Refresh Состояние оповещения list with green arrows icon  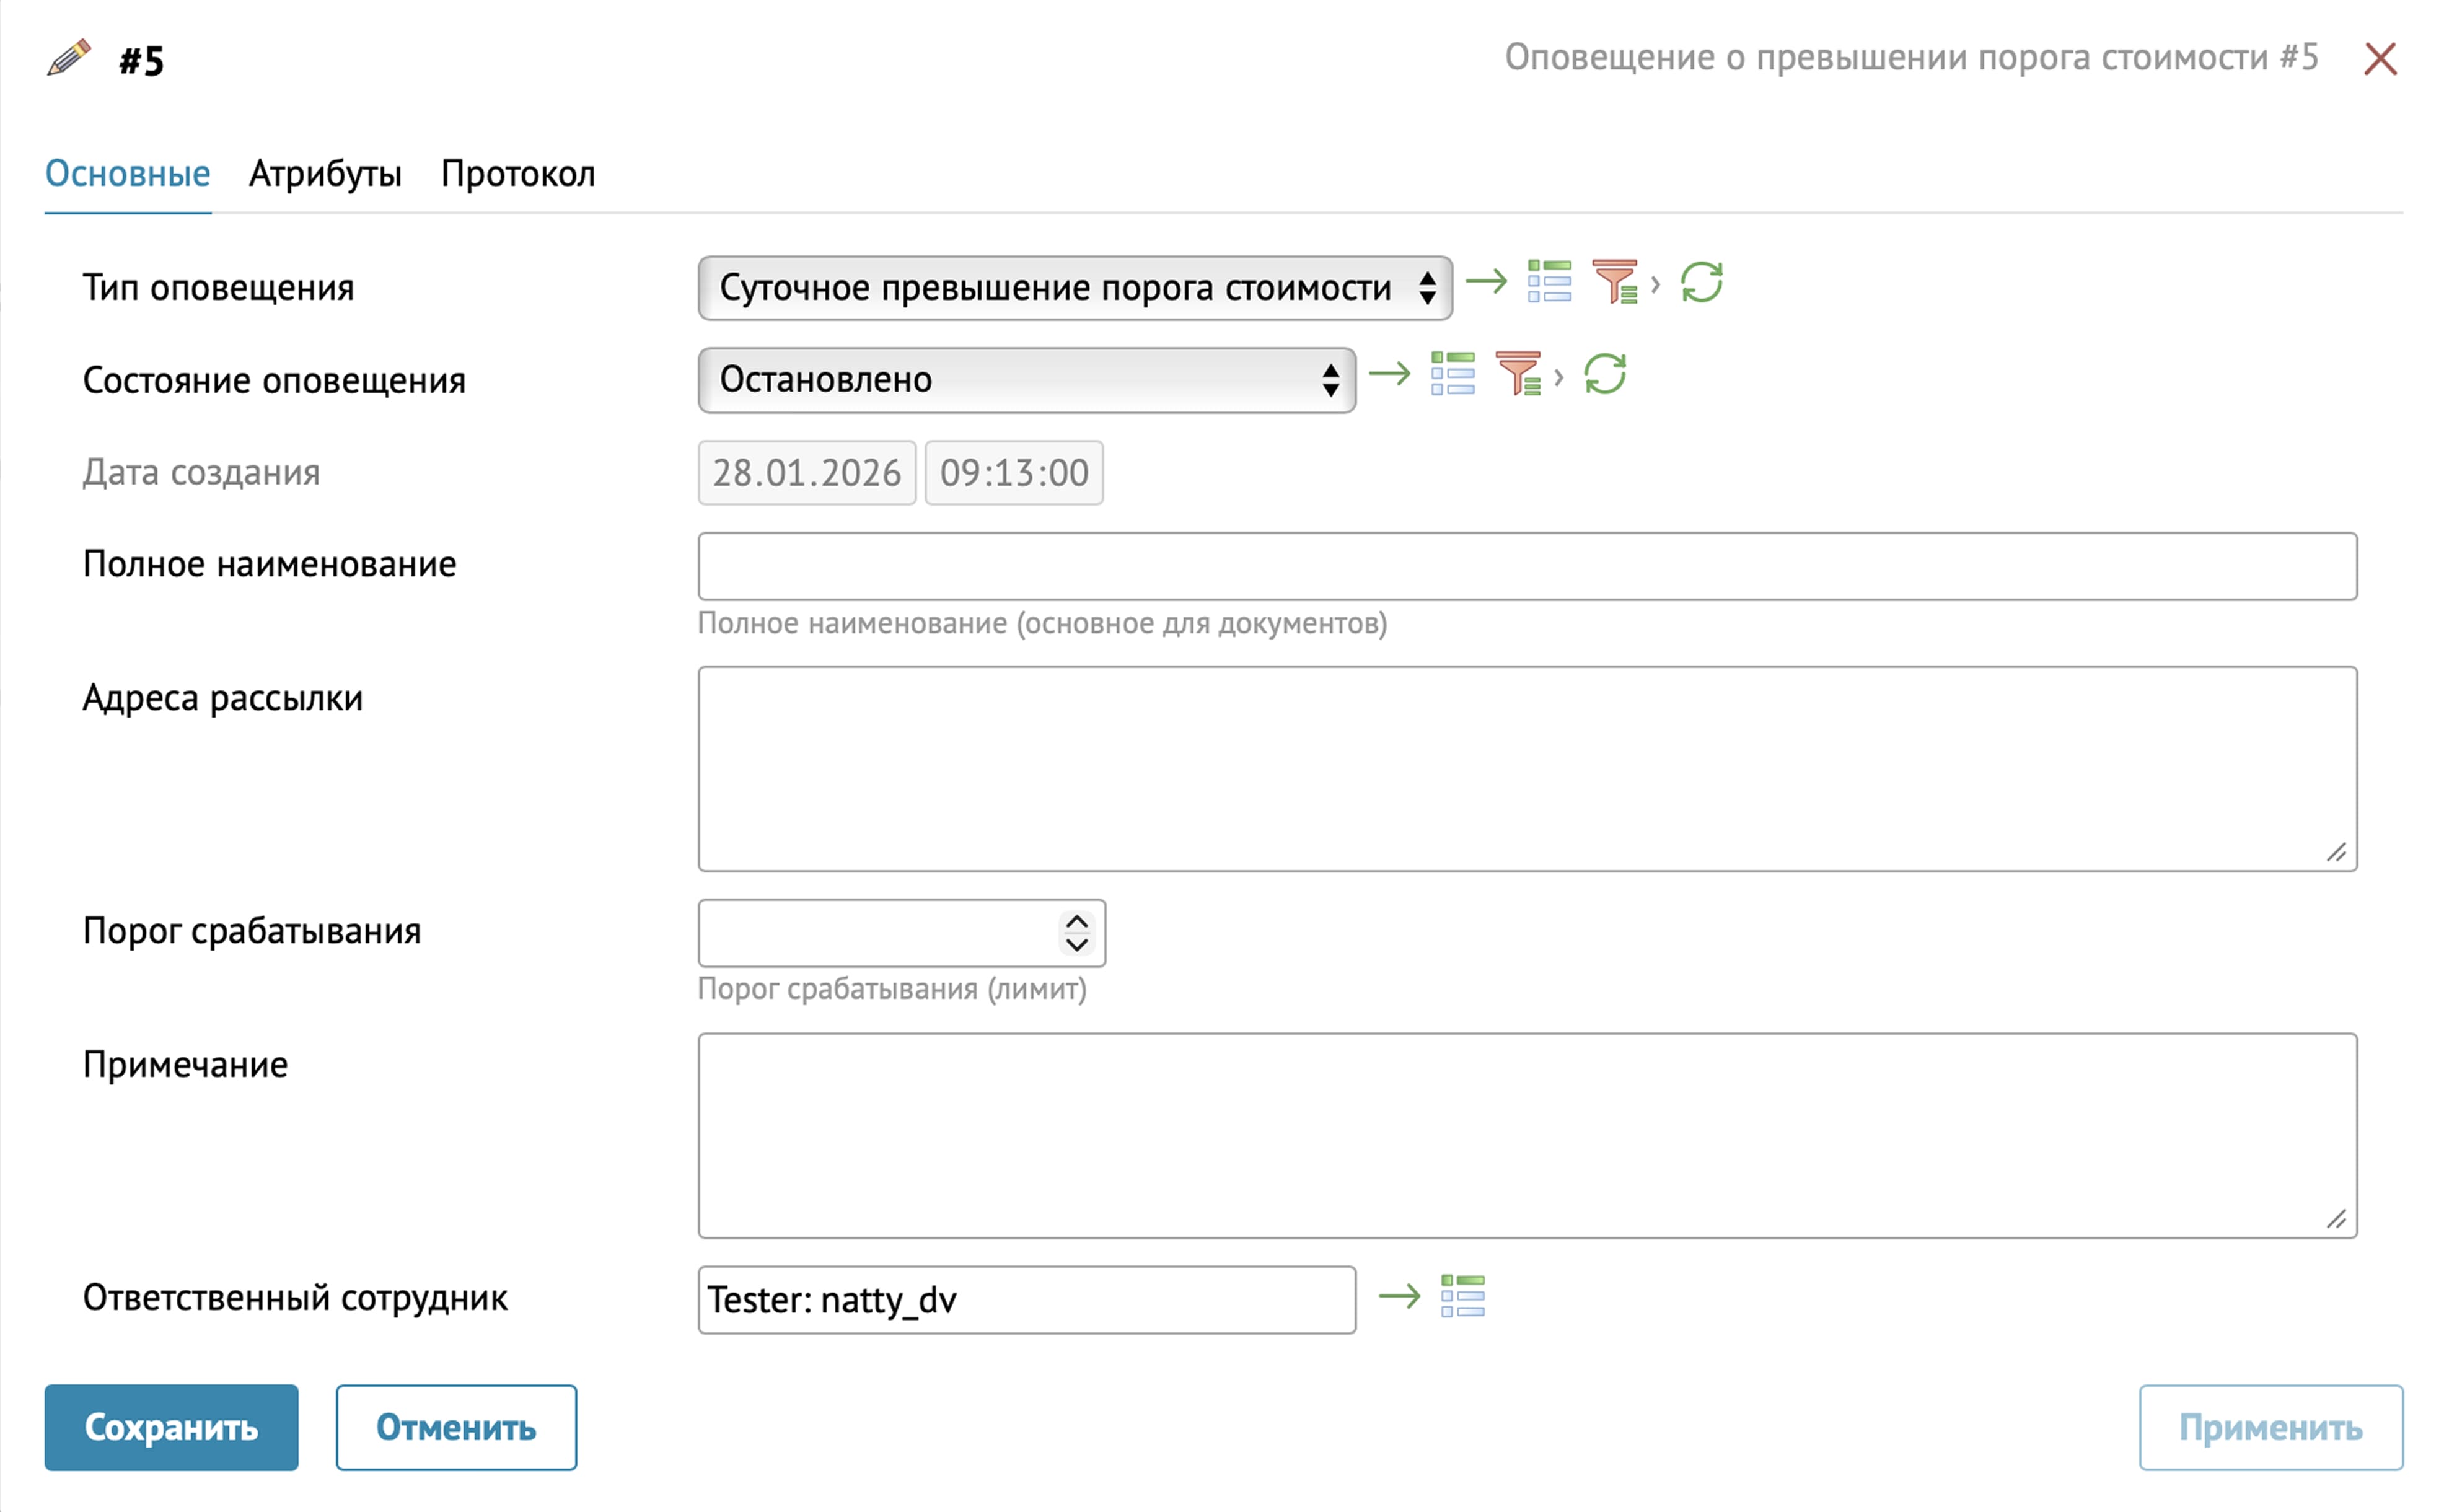point(1604,374)
